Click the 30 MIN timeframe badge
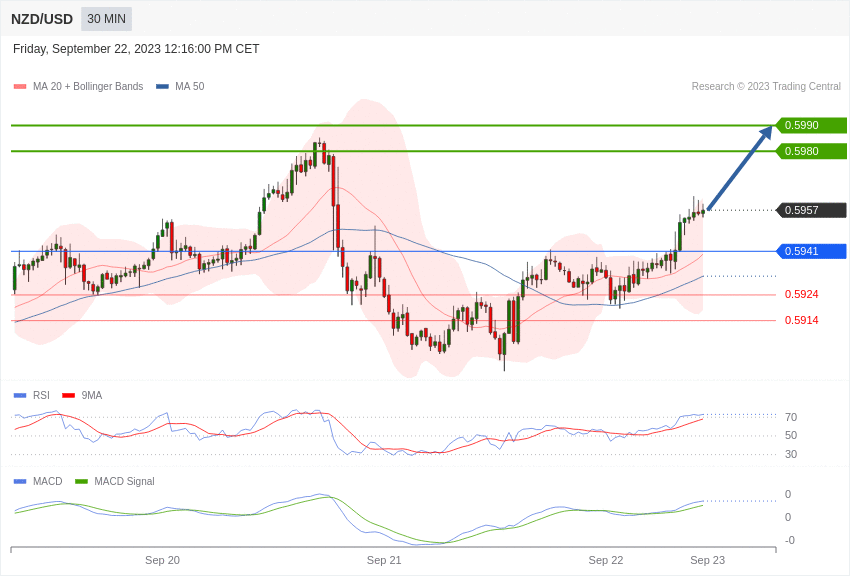Image resolution: width=850 pixels, height=576 pixels. tap(106, 19)
